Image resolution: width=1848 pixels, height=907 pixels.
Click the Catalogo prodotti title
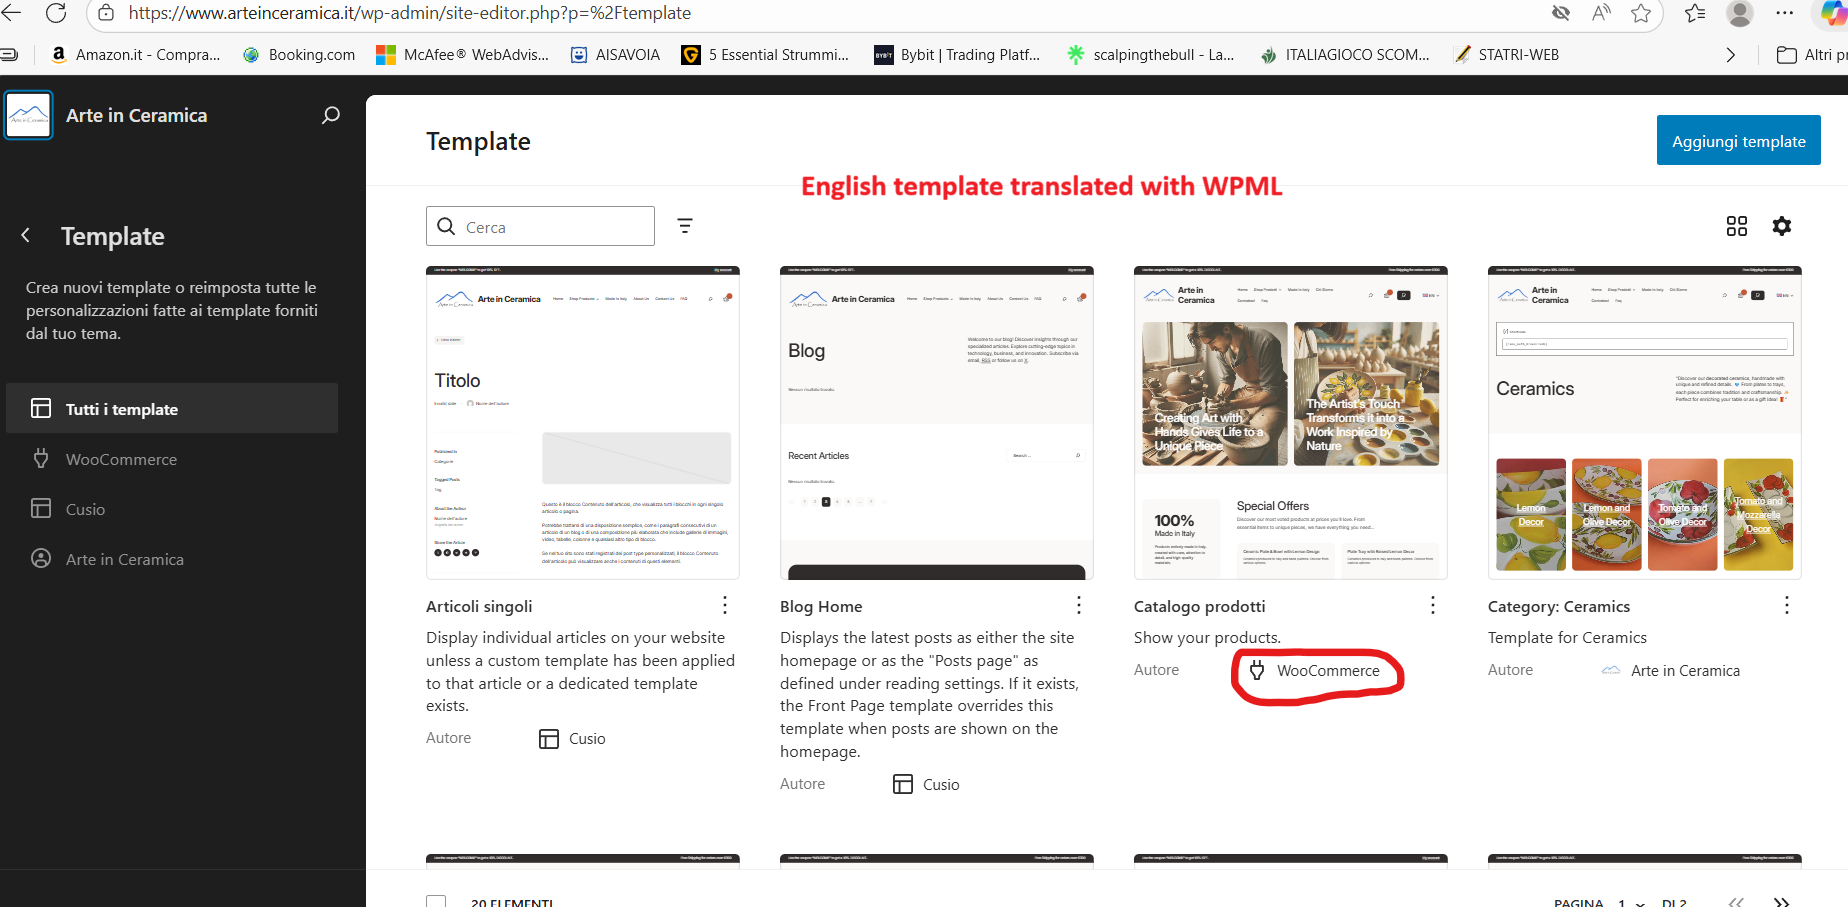coord(1200,606)
